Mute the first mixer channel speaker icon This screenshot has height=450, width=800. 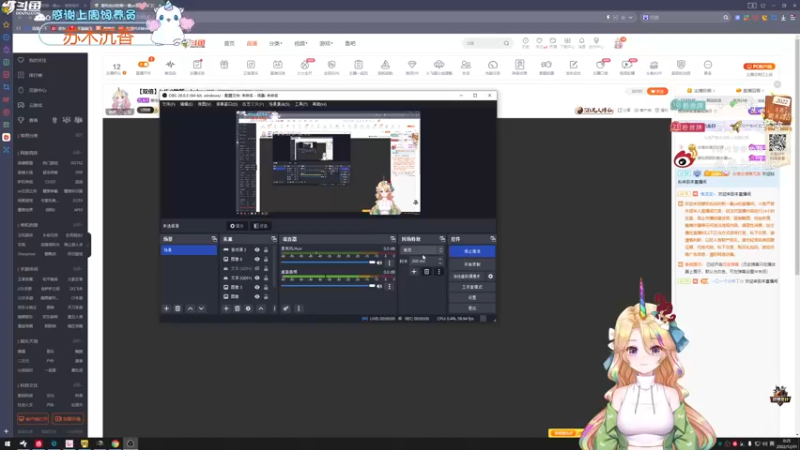click(379, 263)
